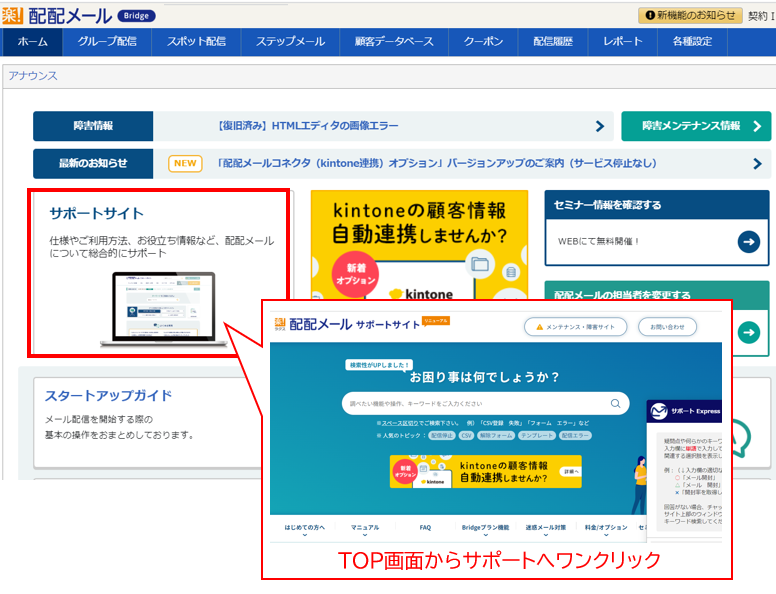Screen dimensions: 776x594
Task: Click the teal arrow in 担当者変更 card
Action: click(748, 332)
